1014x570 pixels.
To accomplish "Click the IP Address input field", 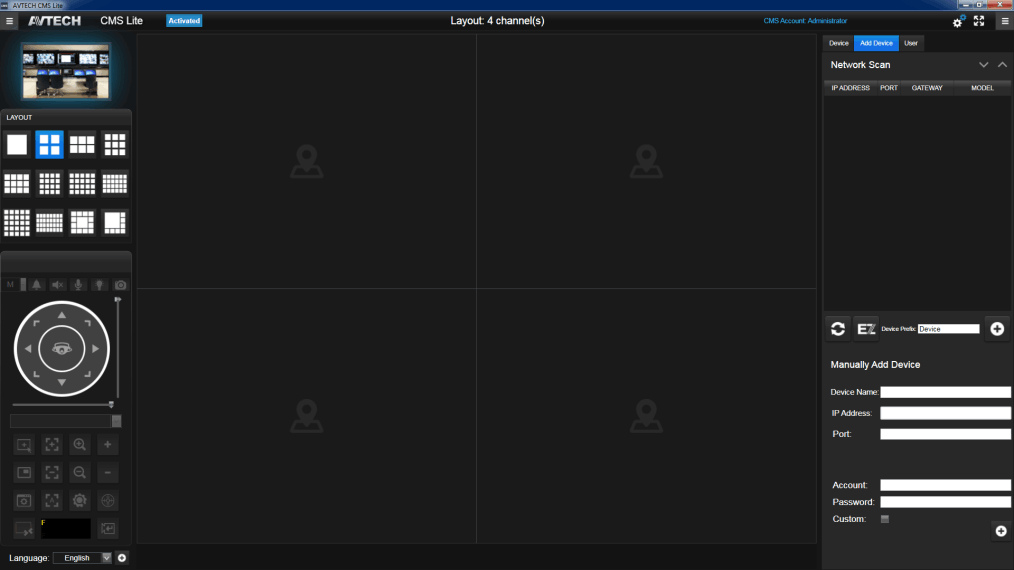I will coord(945,413).
